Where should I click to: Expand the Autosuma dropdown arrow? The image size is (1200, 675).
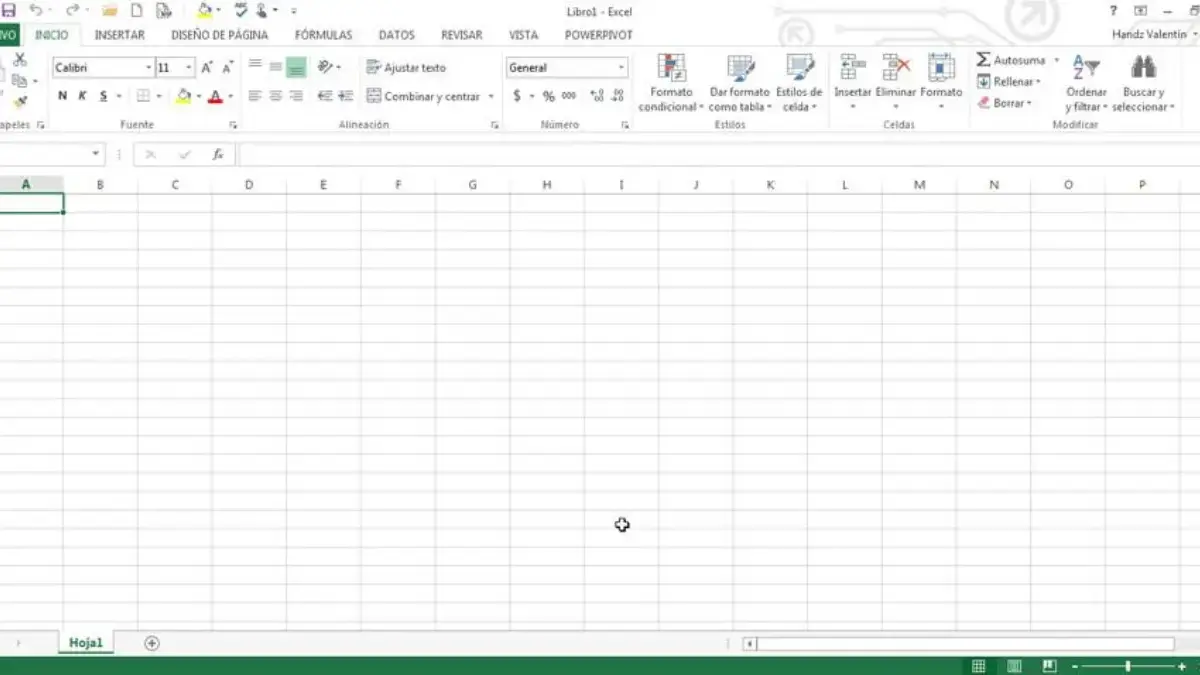pos(1056,60)
